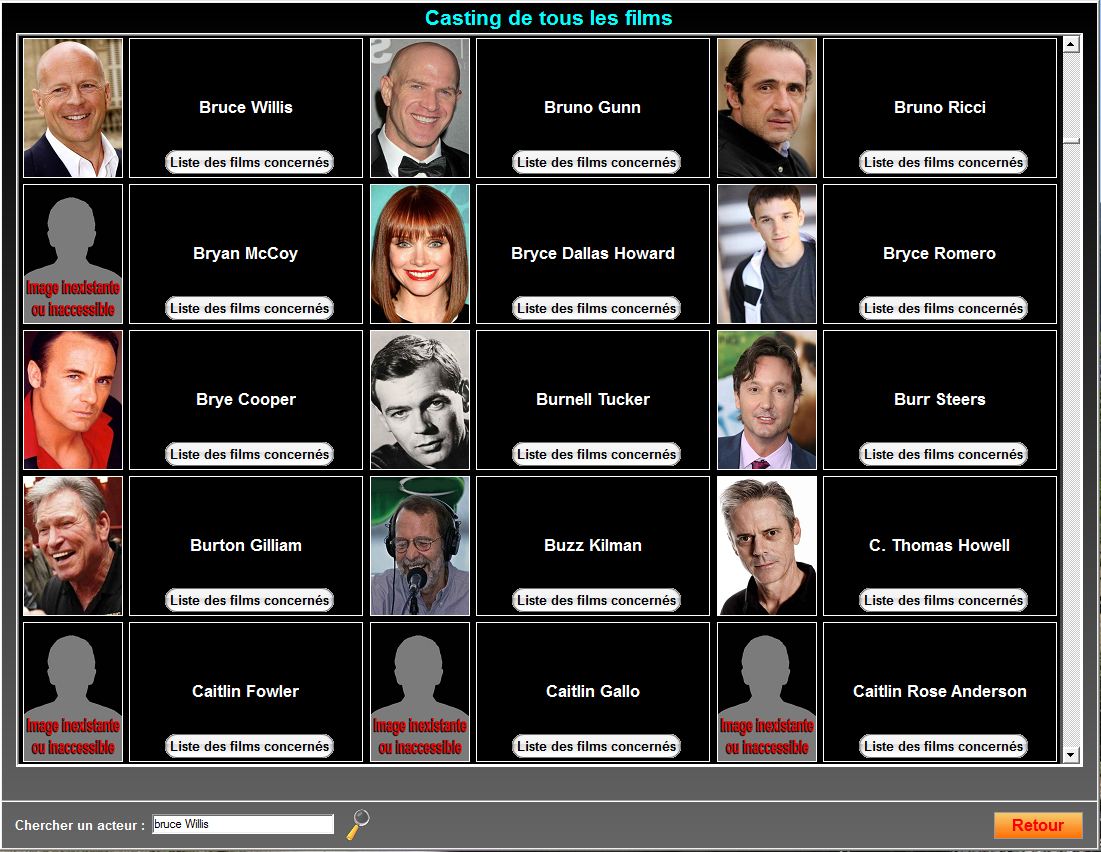View film list for Burr Steers

point(943,454)
